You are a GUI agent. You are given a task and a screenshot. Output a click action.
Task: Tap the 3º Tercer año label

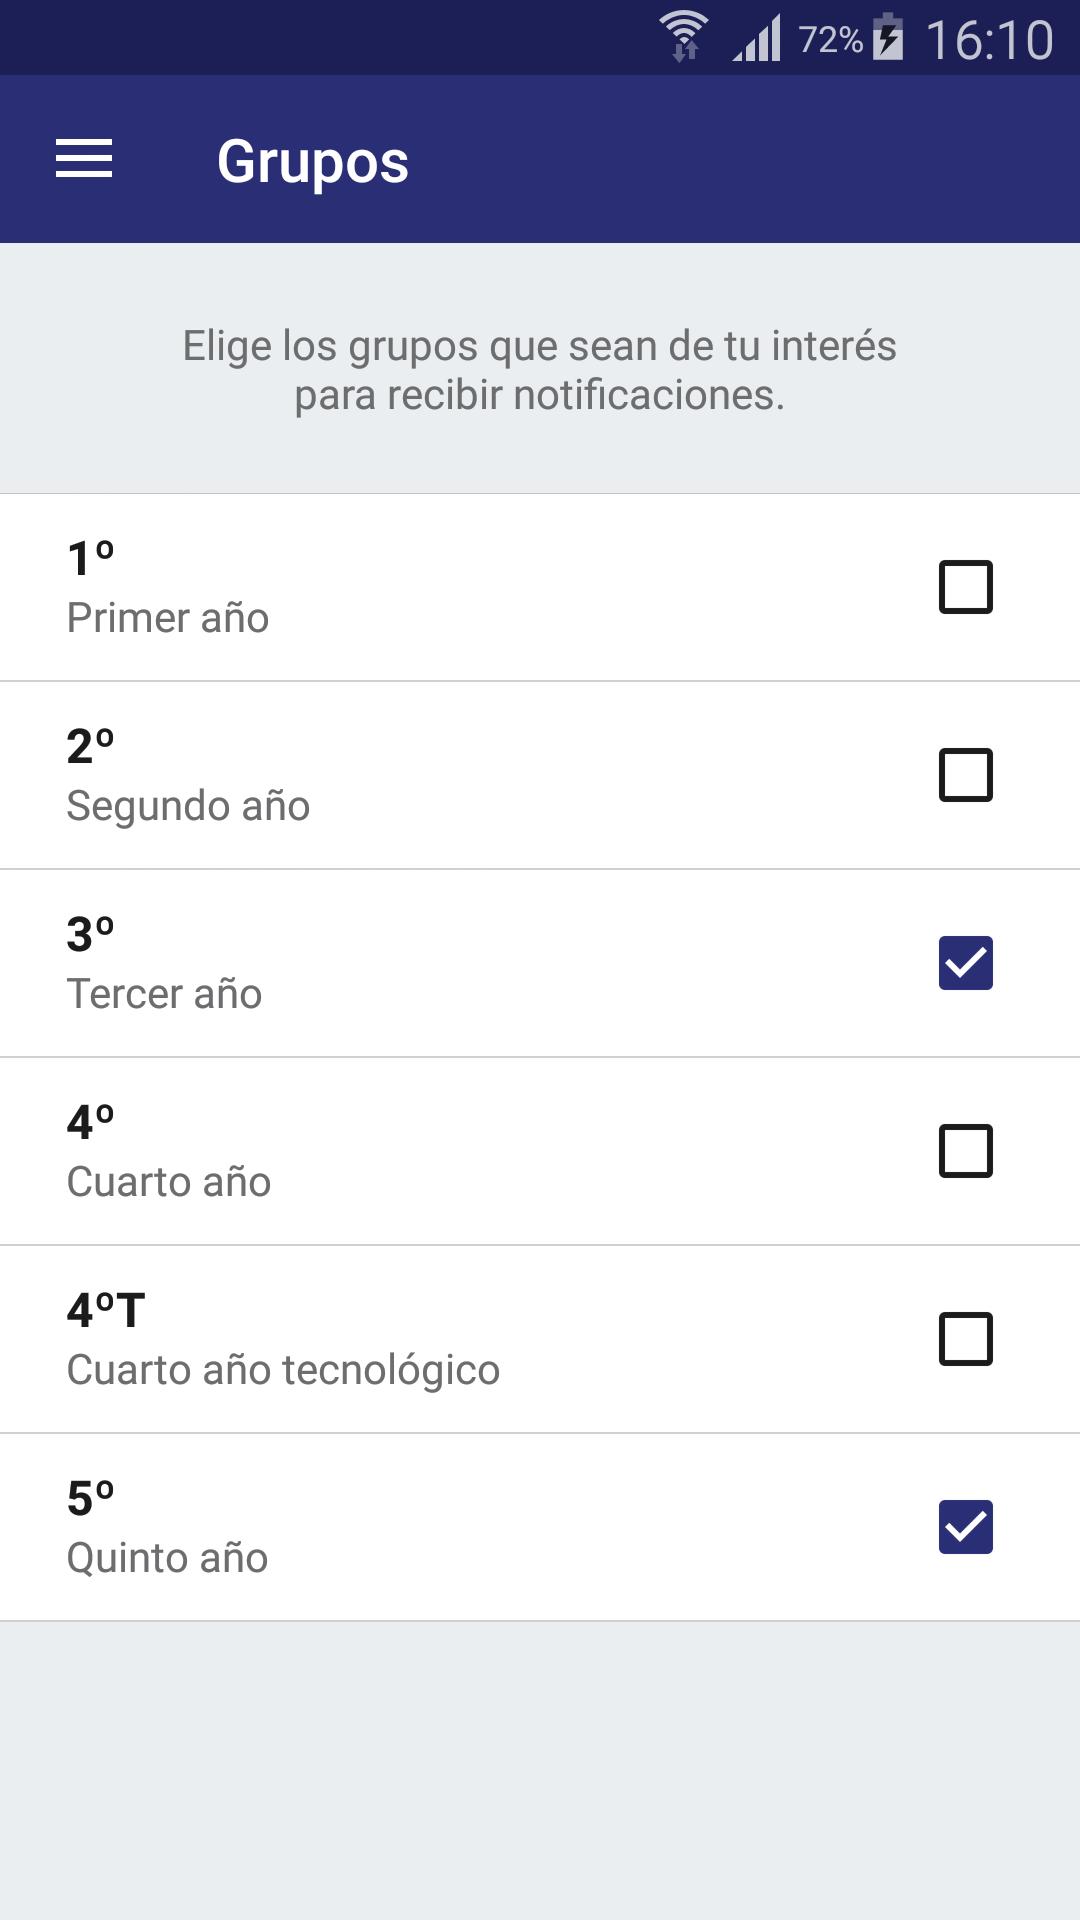click(165, 964)
